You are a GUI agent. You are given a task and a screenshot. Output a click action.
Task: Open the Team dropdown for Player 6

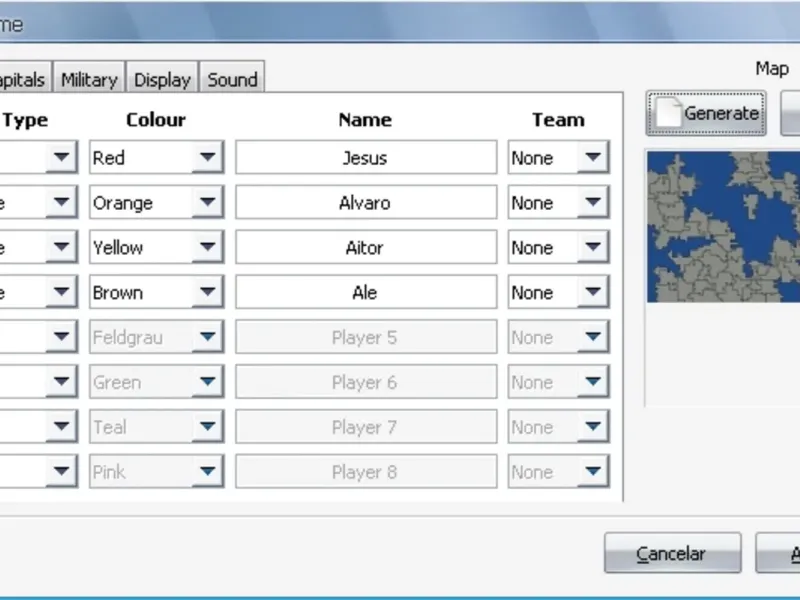click(559, 382)
